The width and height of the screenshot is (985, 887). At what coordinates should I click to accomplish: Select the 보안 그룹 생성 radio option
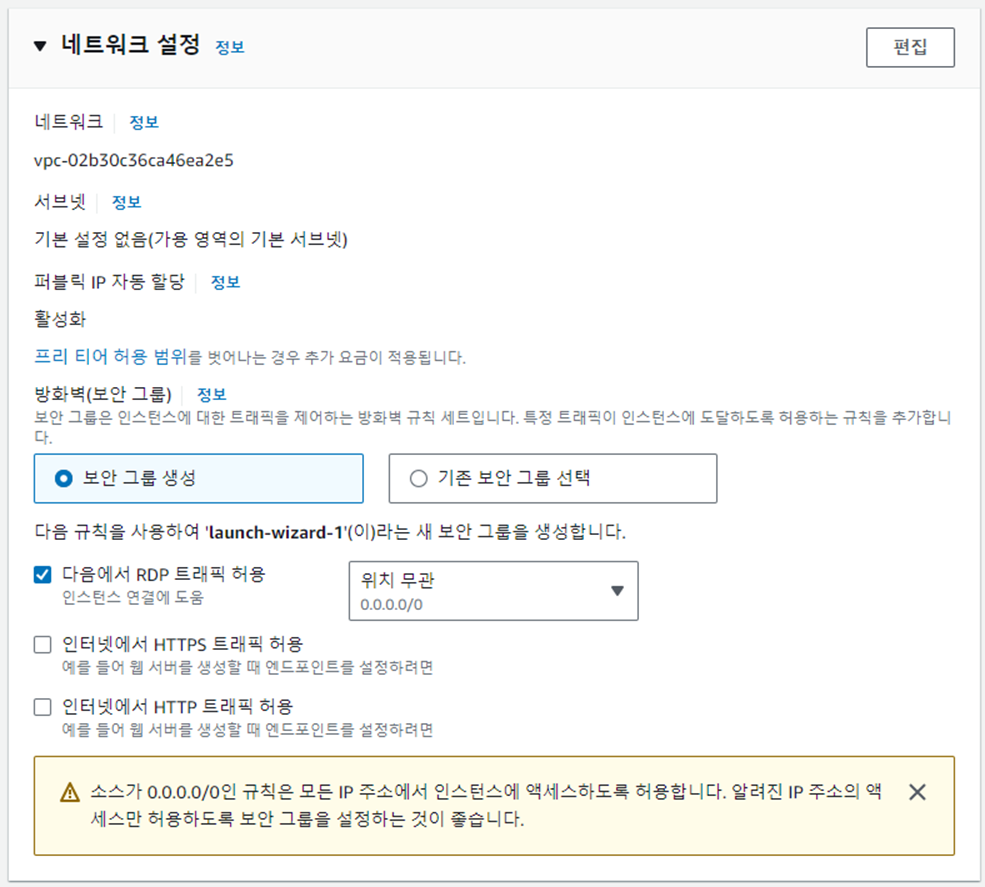tap(199, 479)
